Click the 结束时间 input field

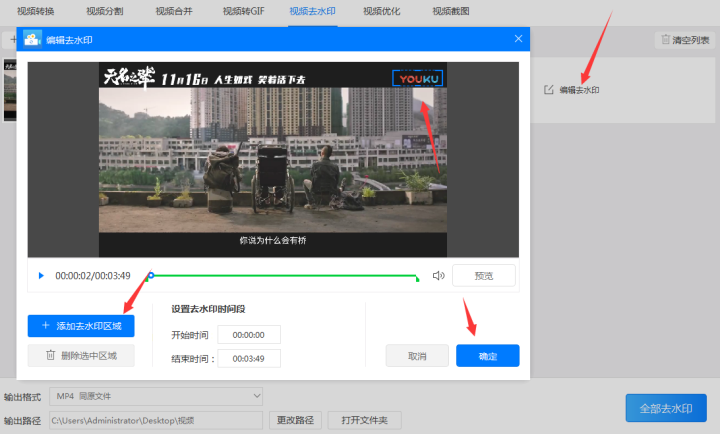(x=249, y=359)
